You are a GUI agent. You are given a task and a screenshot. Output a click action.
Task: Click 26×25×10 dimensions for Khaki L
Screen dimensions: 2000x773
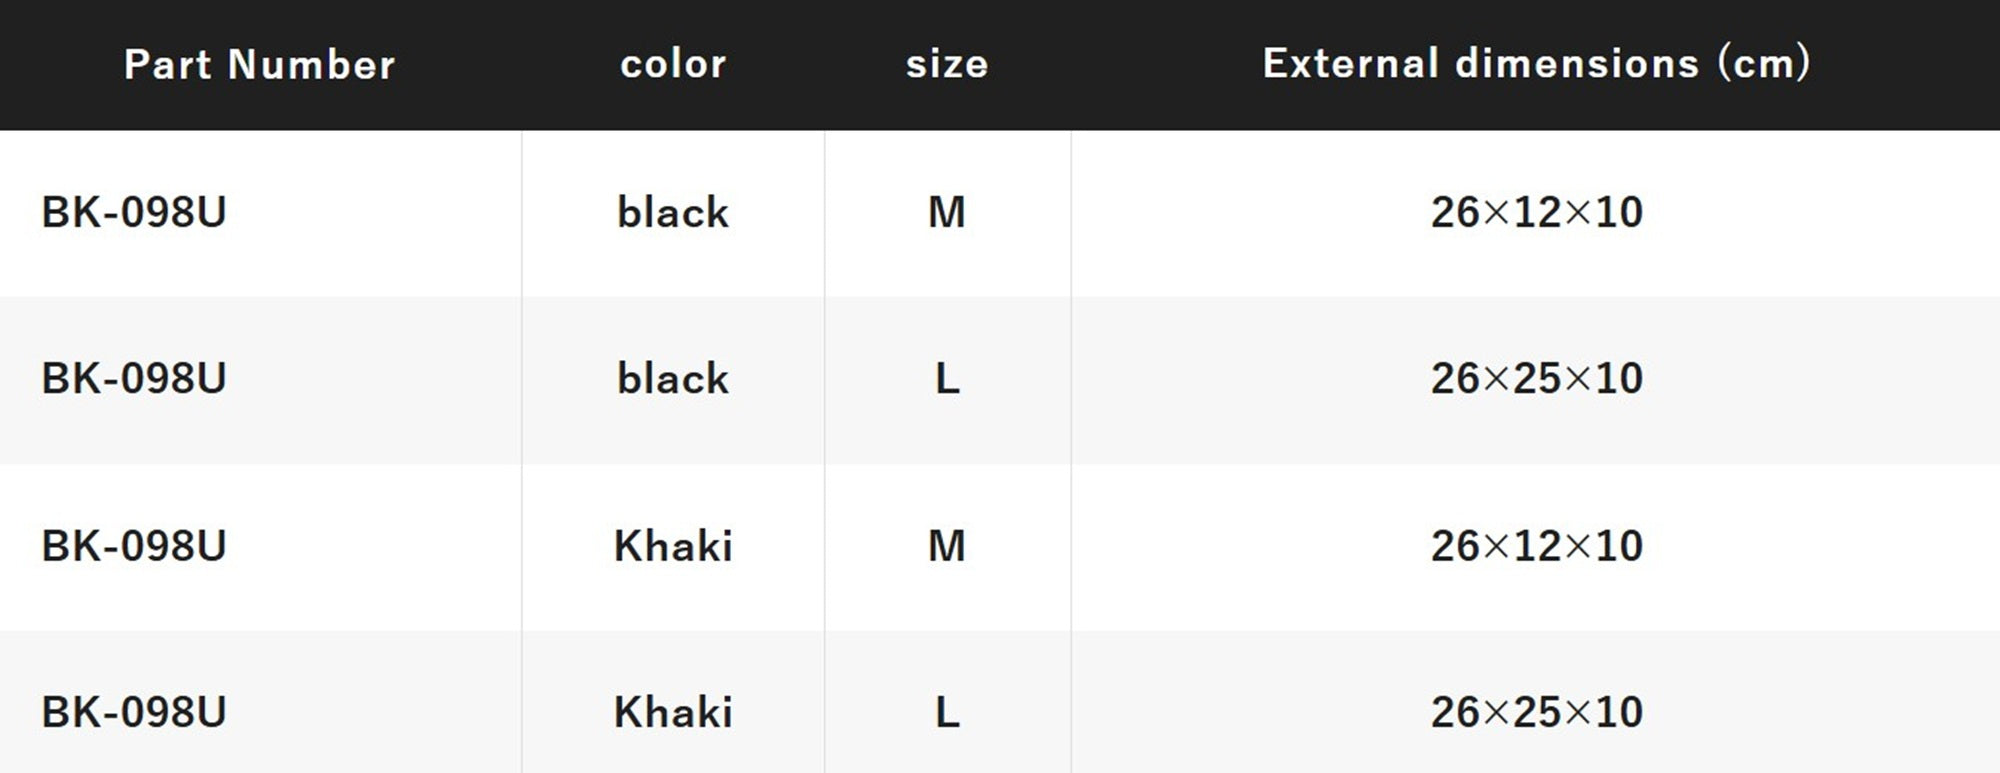[1537, 712]
